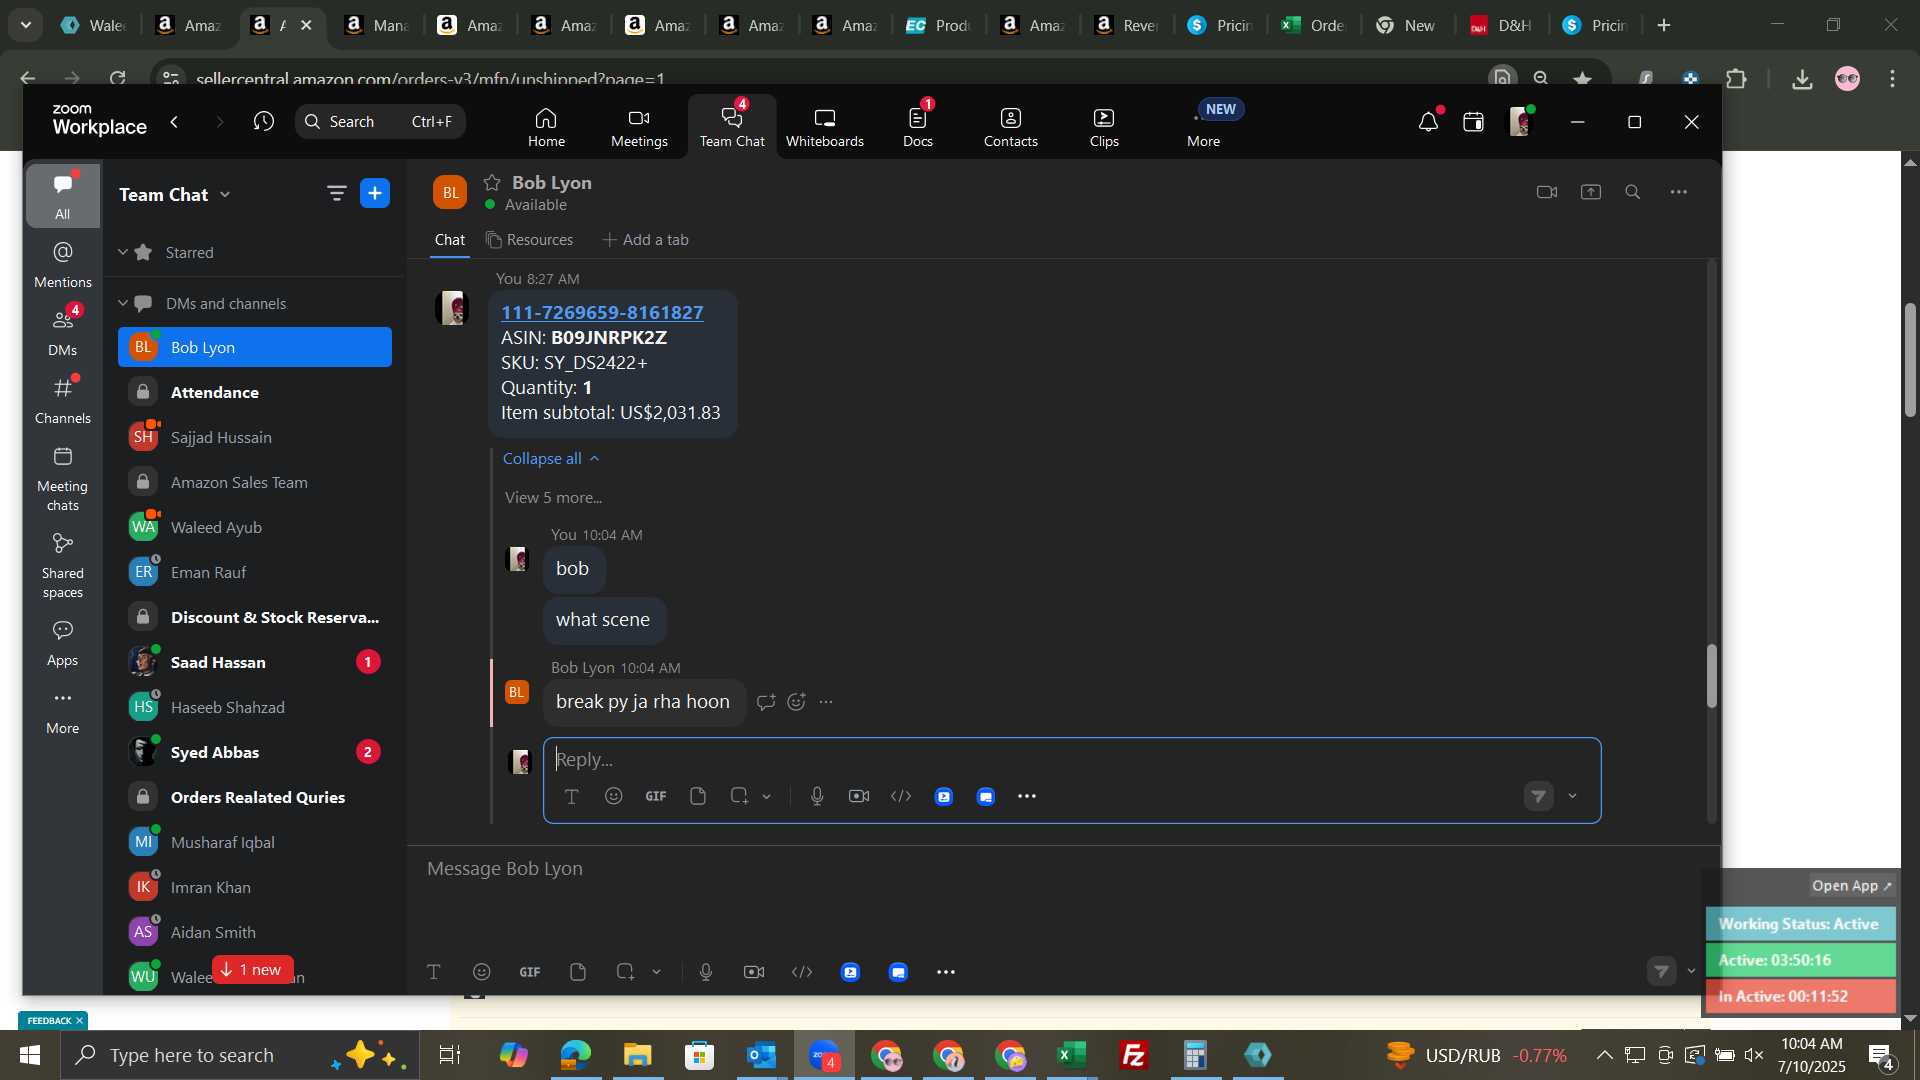Open Mentions in the sidebar
Screen dimensions: 1920x1080
point(62,265)
